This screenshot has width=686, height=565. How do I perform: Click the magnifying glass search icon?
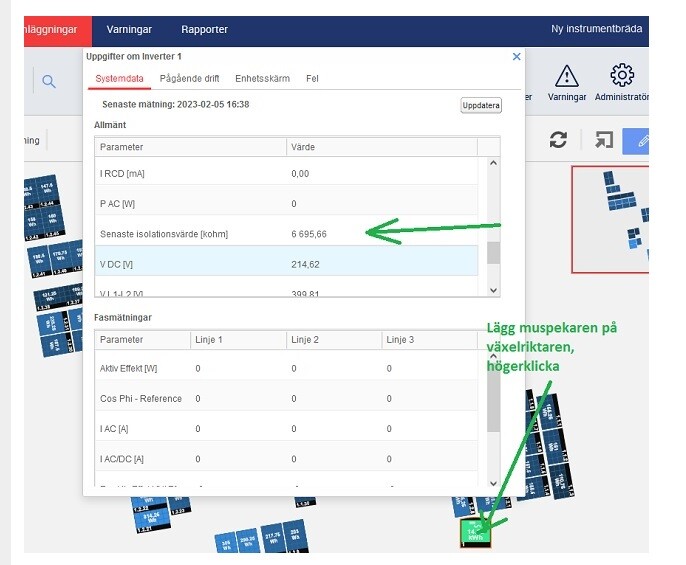pyautogui.click(x=49, y=81)
